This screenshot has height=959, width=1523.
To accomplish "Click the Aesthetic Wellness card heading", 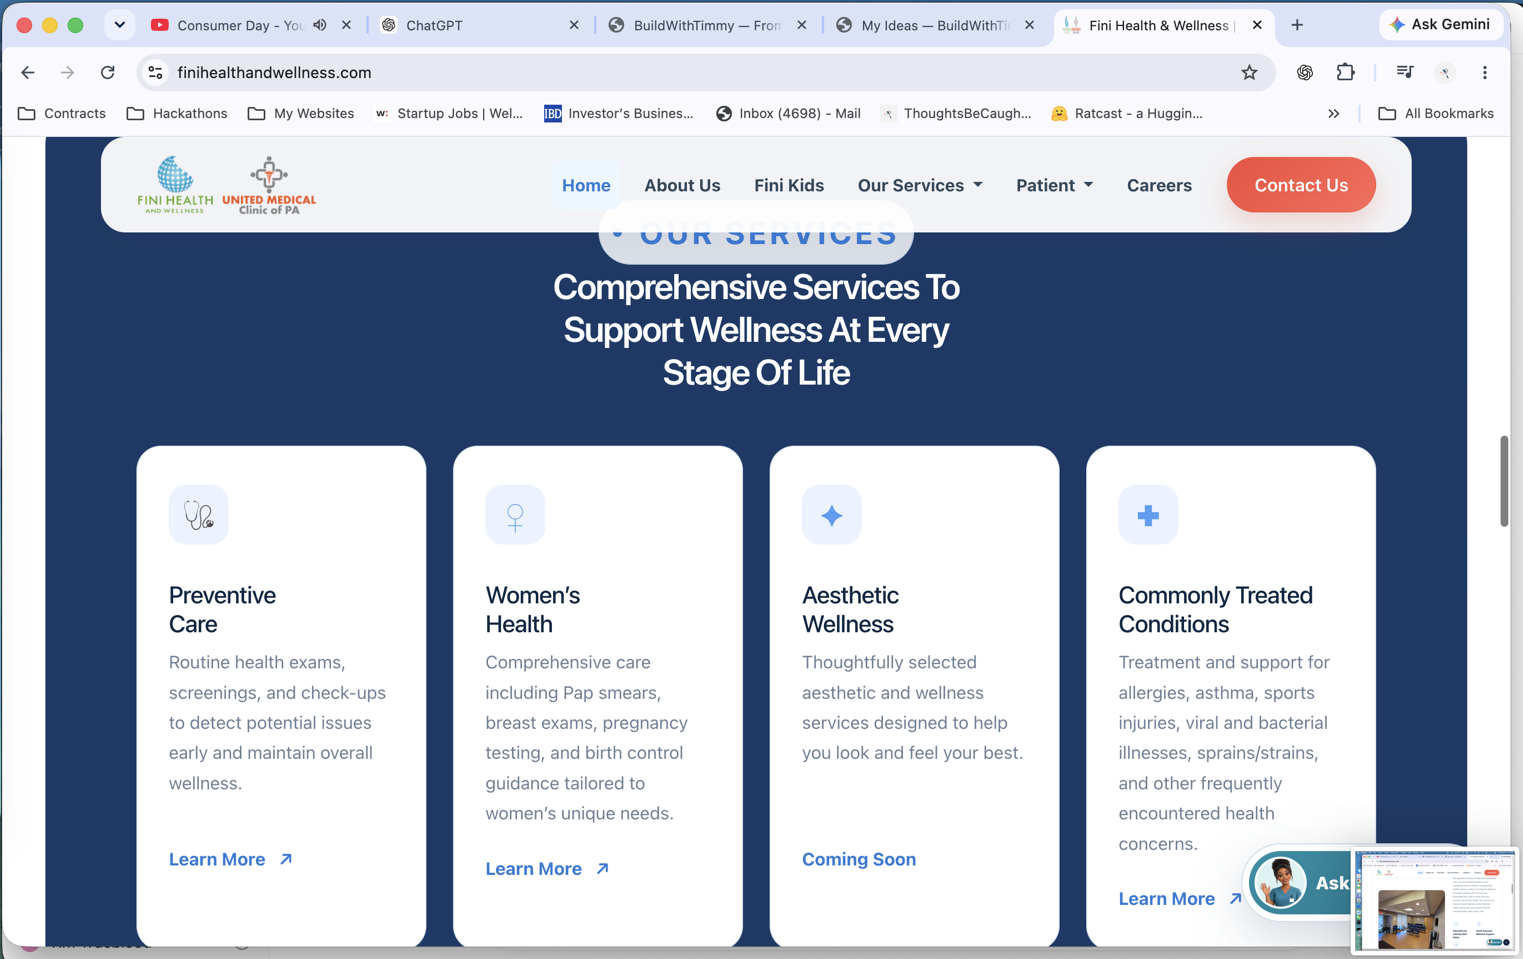I will click(850, 609).
